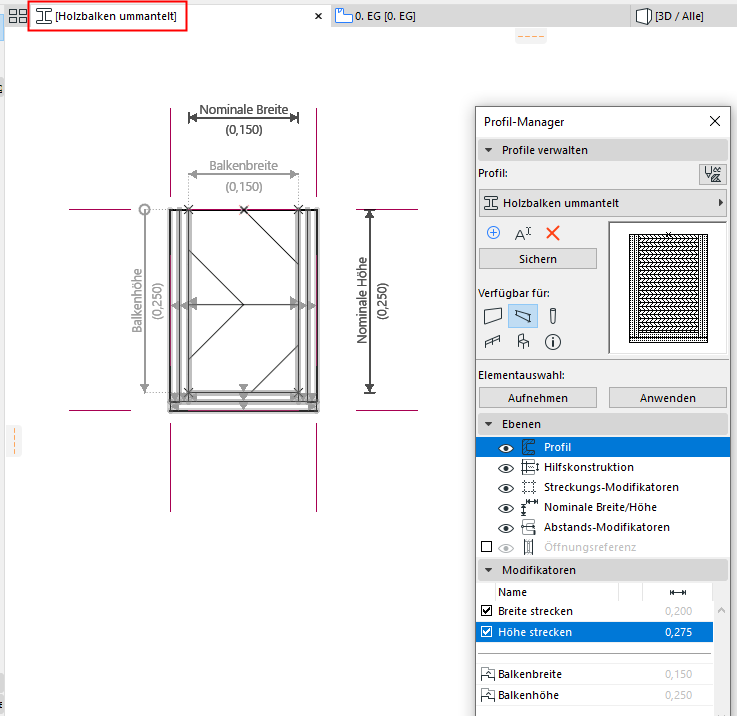The width and height of the screenshot is (737, 716).
Task: Click the dimension arrows column header icon
Action: click(x=677, y=592)
